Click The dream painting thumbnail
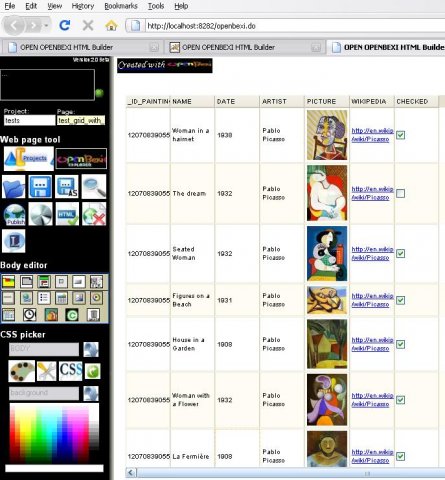The image size is (445, 480). pyautogui.click(x=327, y=193)
